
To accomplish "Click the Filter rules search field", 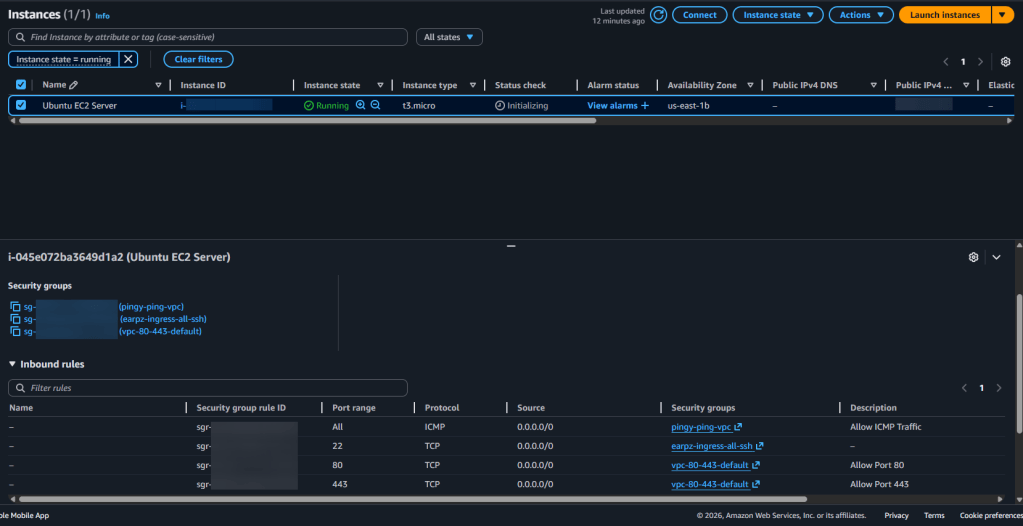I will (x=208, y=388).
